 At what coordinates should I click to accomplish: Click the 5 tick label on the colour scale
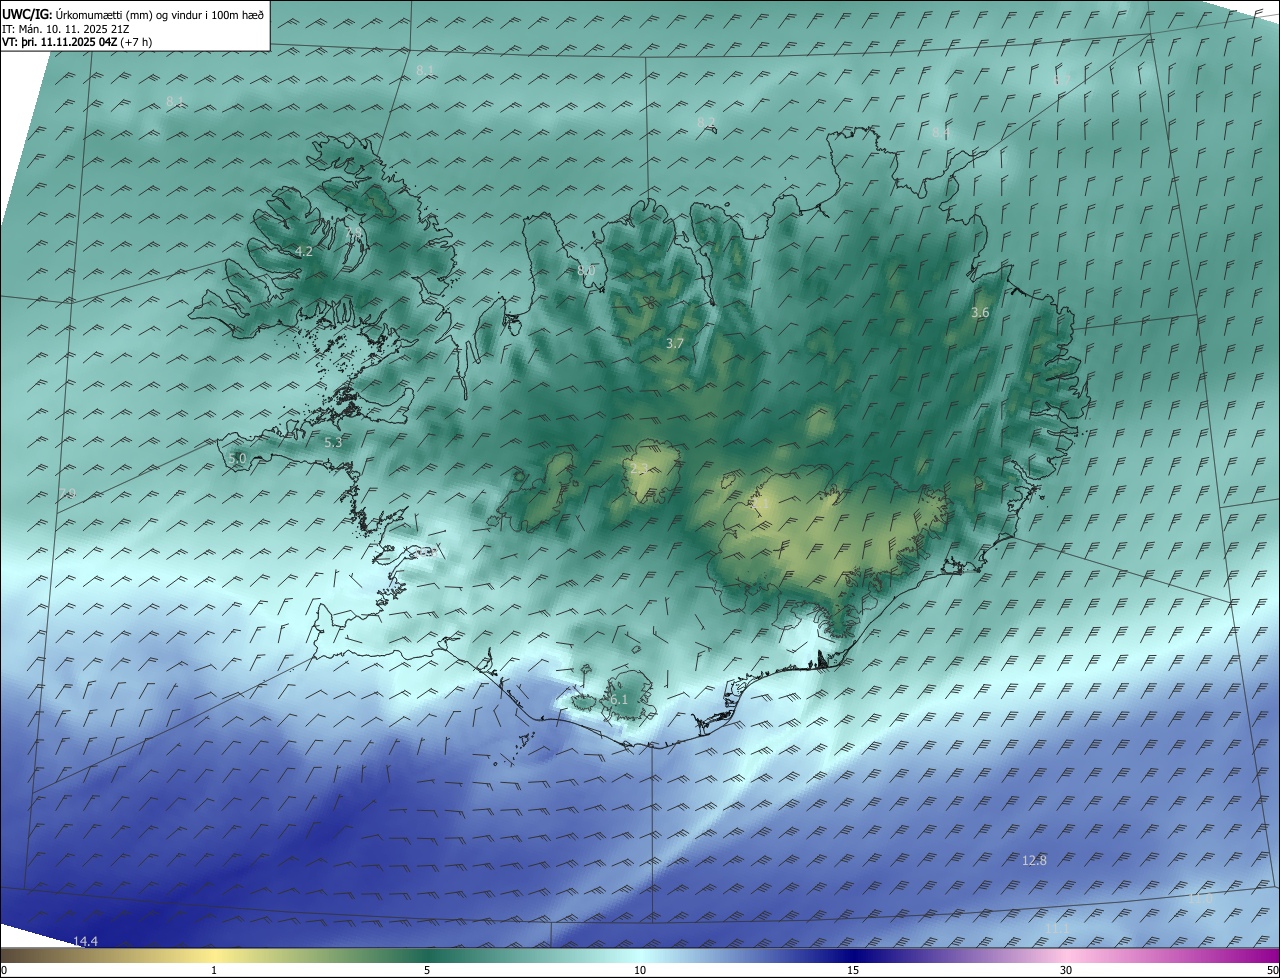427,970
